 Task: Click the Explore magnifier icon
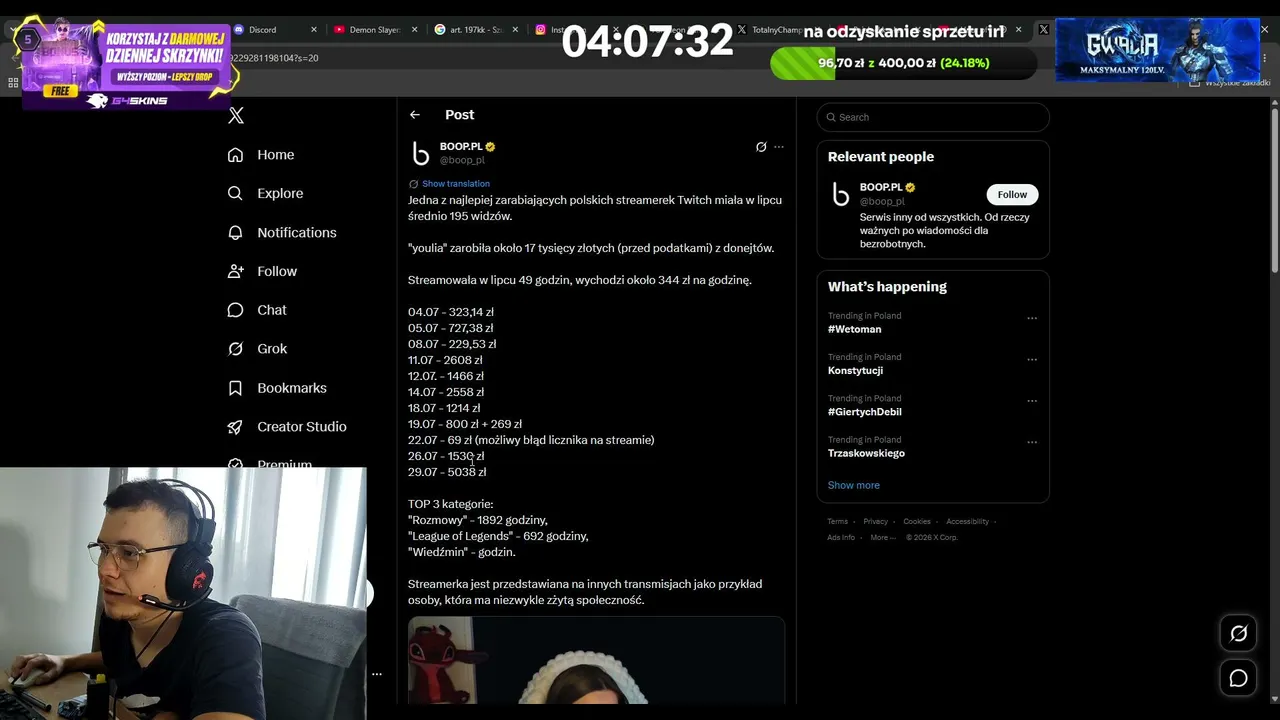point(236,194)
